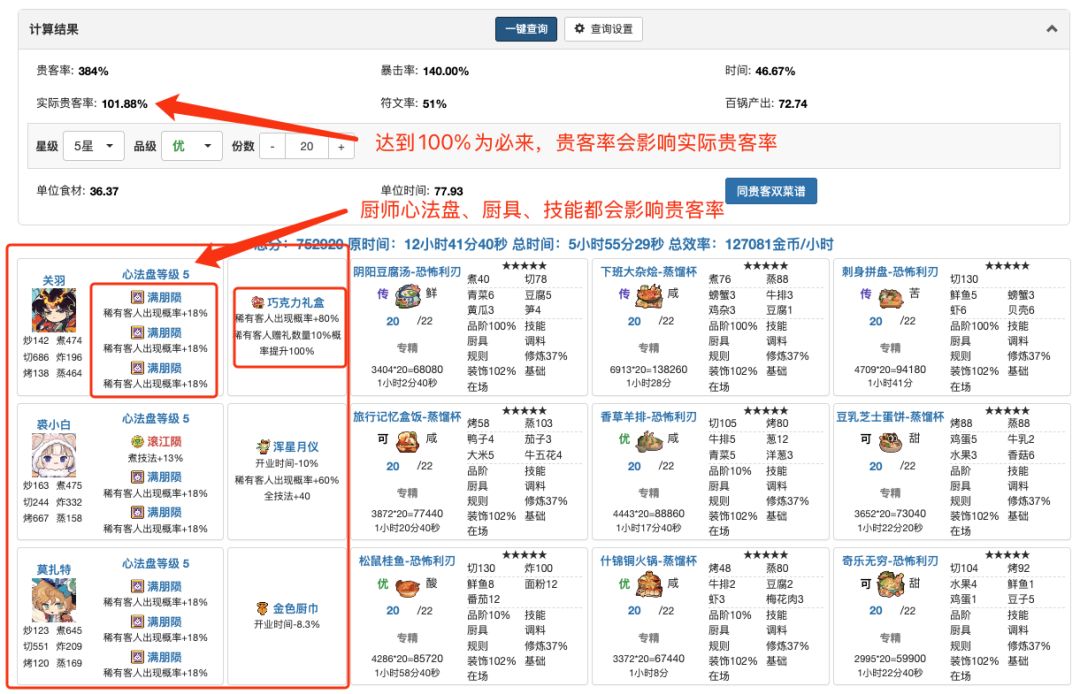The image size is (1080, 694).
Task: Open chef name link 莫扎特
Action: [x=54, y=569]
